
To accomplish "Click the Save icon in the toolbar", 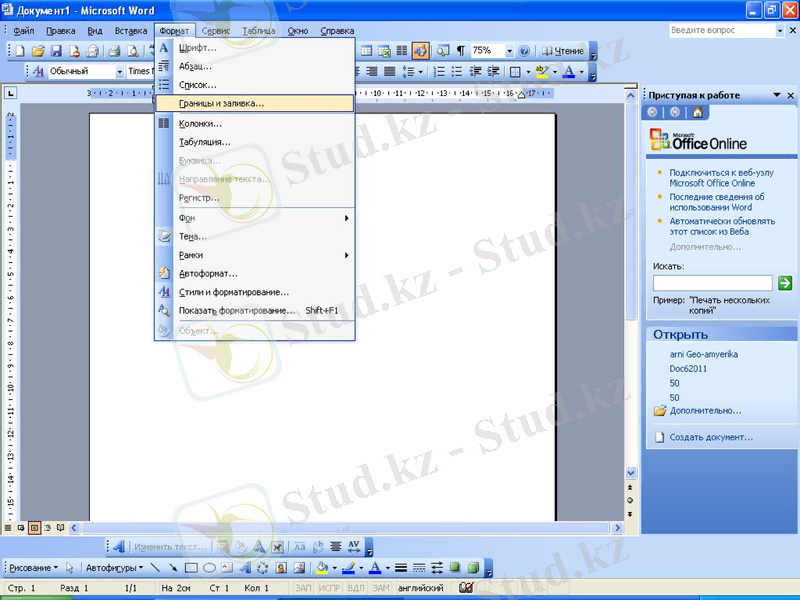I will click(x=56, y=51).
